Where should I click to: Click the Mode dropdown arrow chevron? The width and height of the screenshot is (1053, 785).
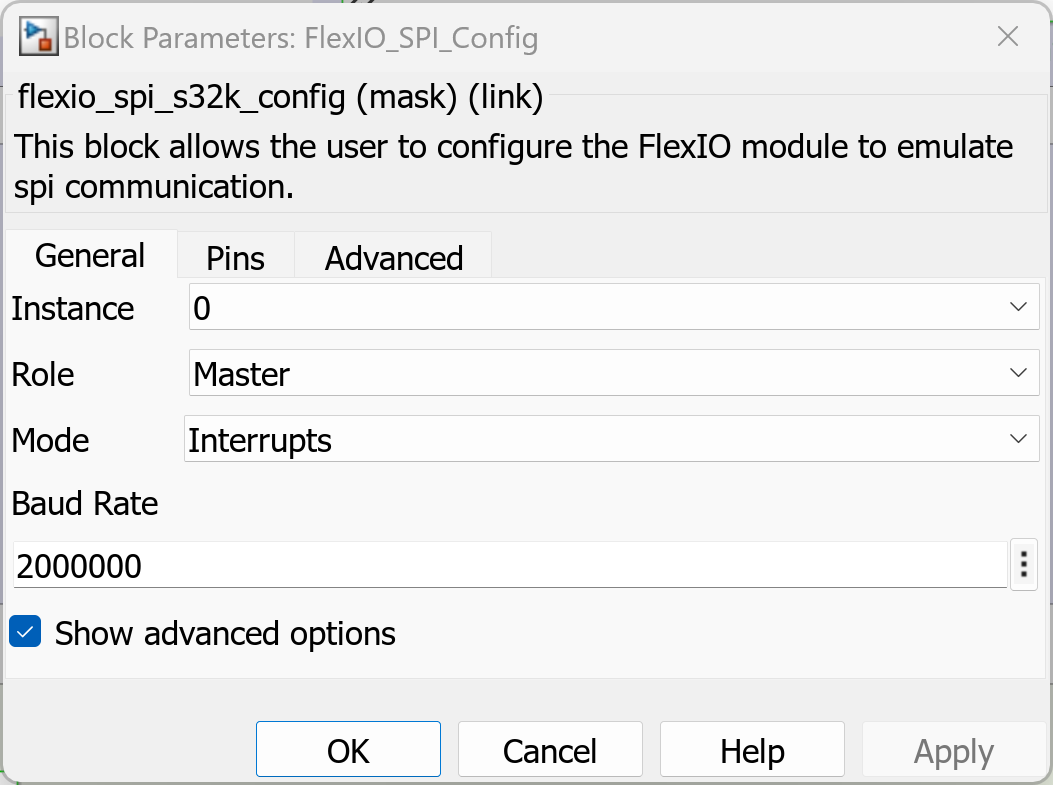click(1018, 440)
